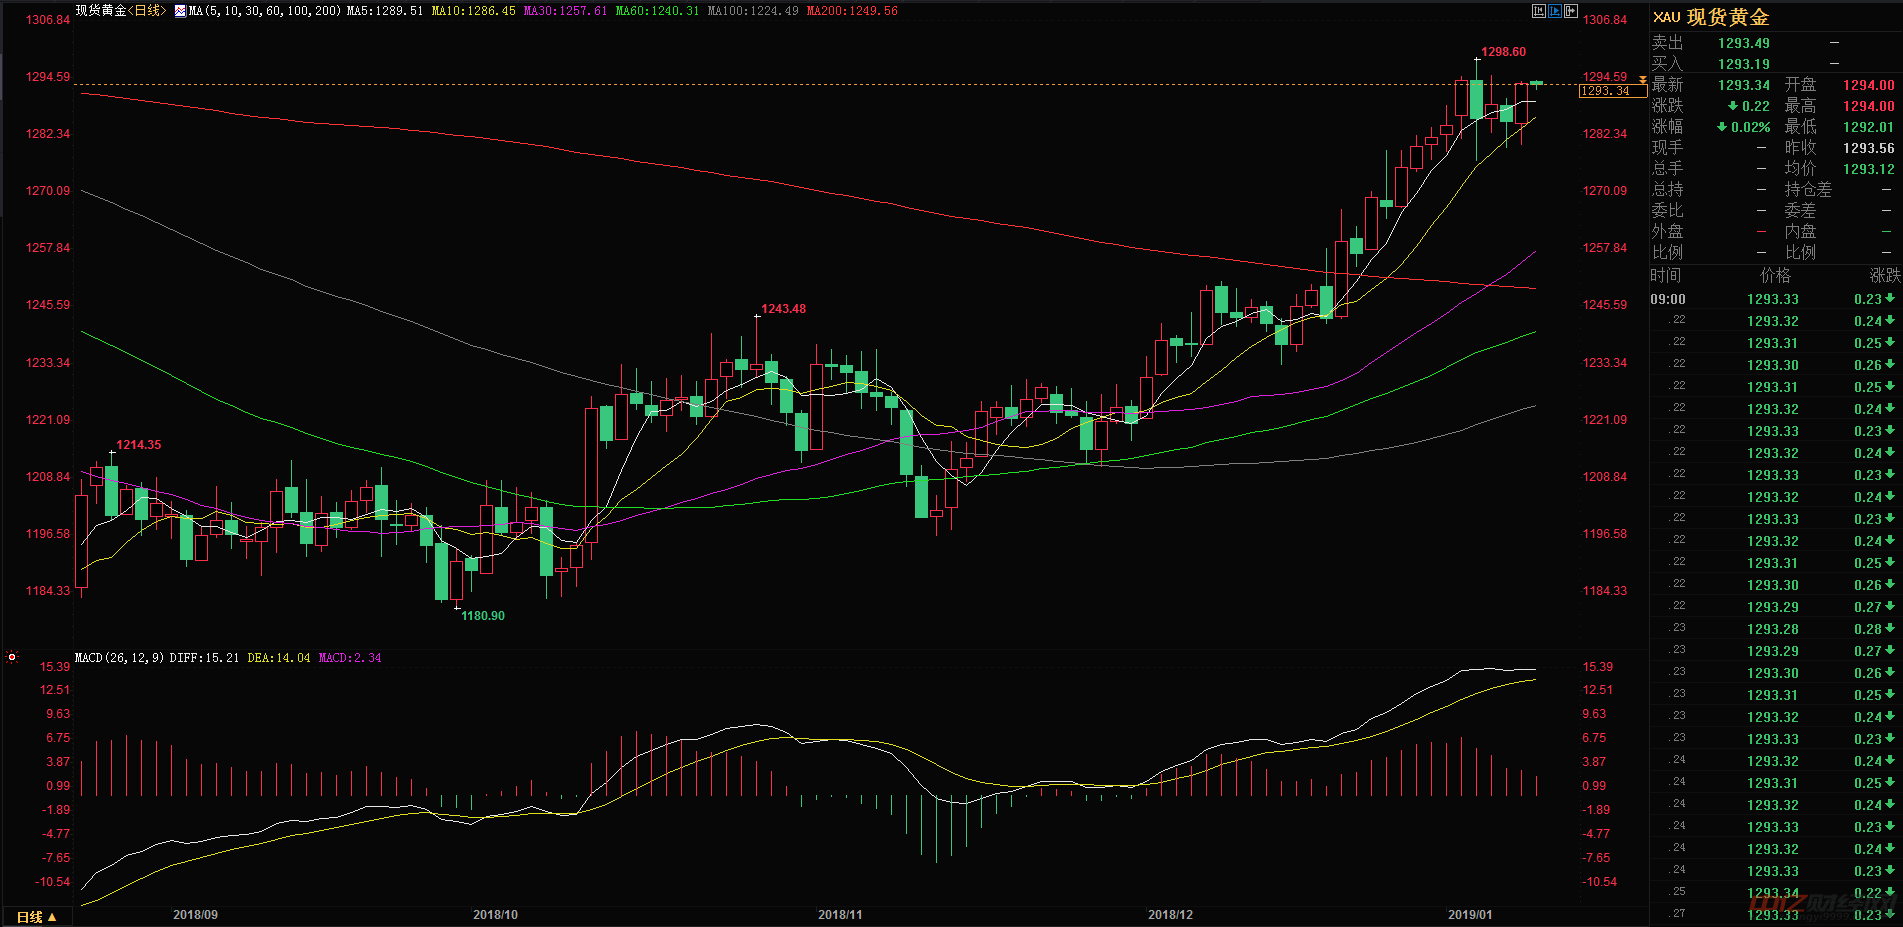Viewport: 1903px width, 927px height.
Task: Click the MA10:1286.45 value
Action: (x=474, y=11)
